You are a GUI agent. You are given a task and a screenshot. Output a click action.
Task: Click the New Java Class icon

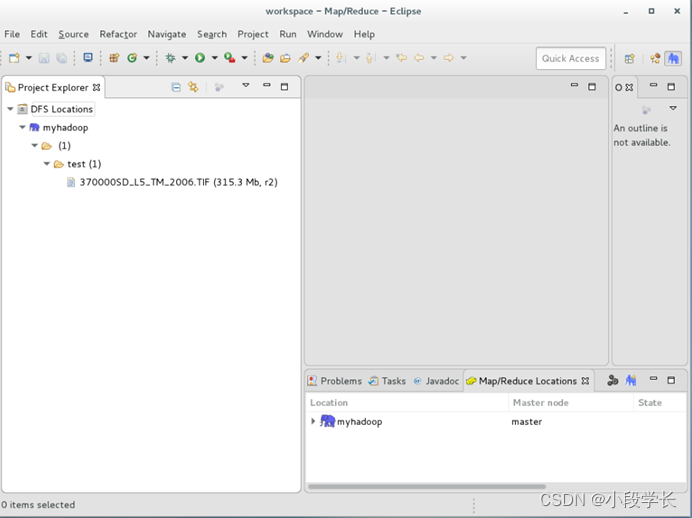point(132,58)
